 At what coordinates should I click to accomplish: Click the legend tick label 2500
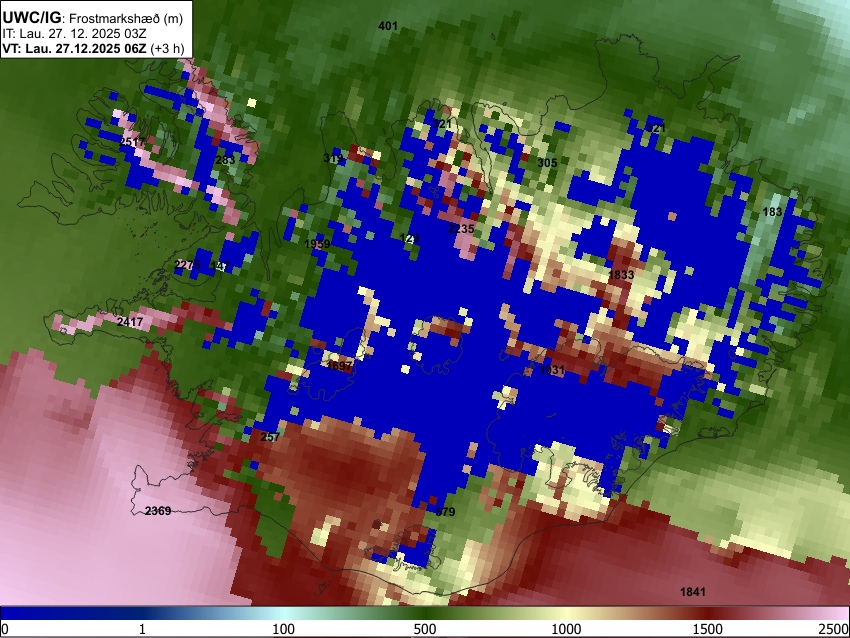[x=834, y=630]
